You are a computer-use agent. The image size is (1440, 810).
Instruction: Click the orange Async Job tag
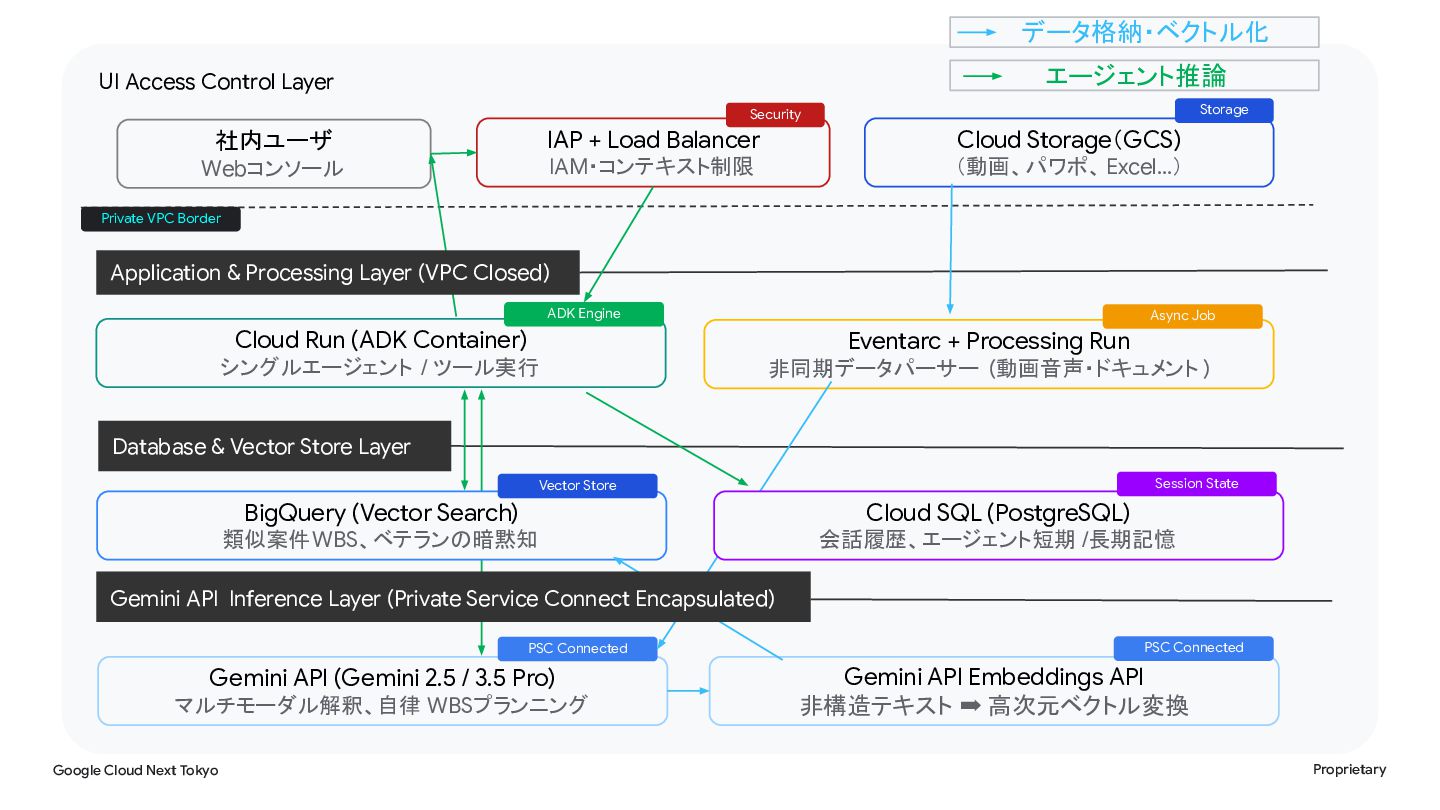pyautogui.click(x=1183, y=316)
